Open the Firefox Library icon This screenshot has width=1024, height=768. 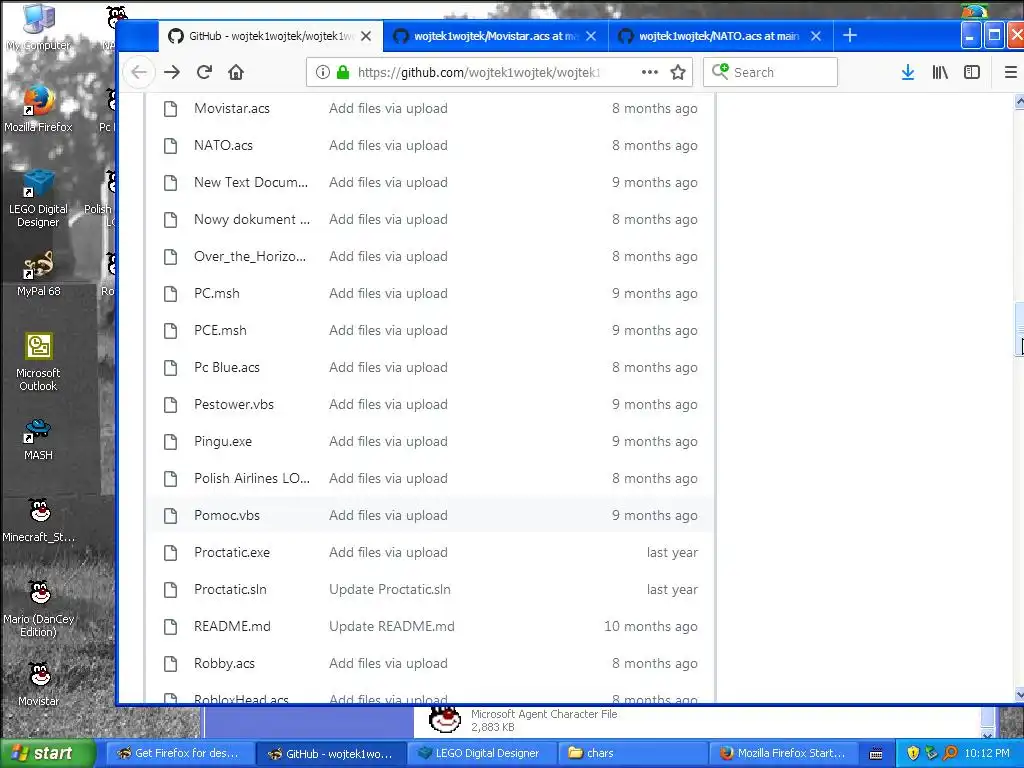[940, 72]
